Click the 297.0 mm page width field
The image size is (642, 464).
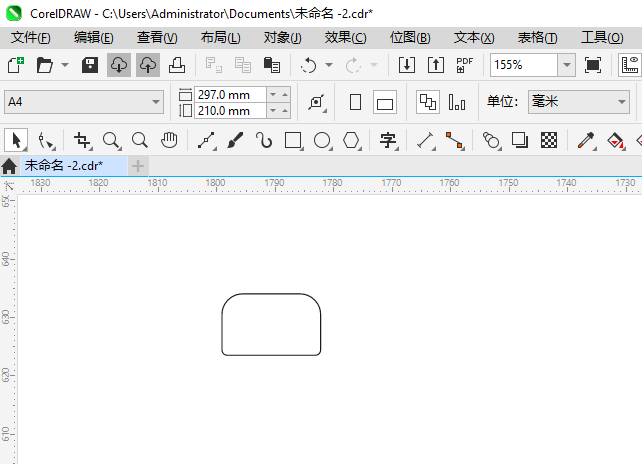[x=230, y=95]
